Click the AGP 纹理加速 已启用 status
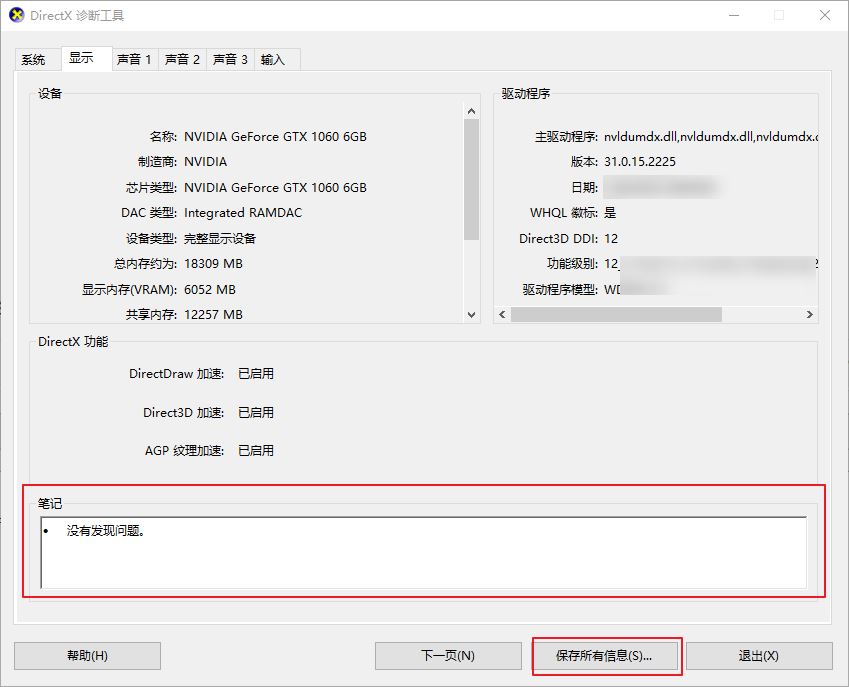Viewport: 849px width, 687px height. point(256,450)
